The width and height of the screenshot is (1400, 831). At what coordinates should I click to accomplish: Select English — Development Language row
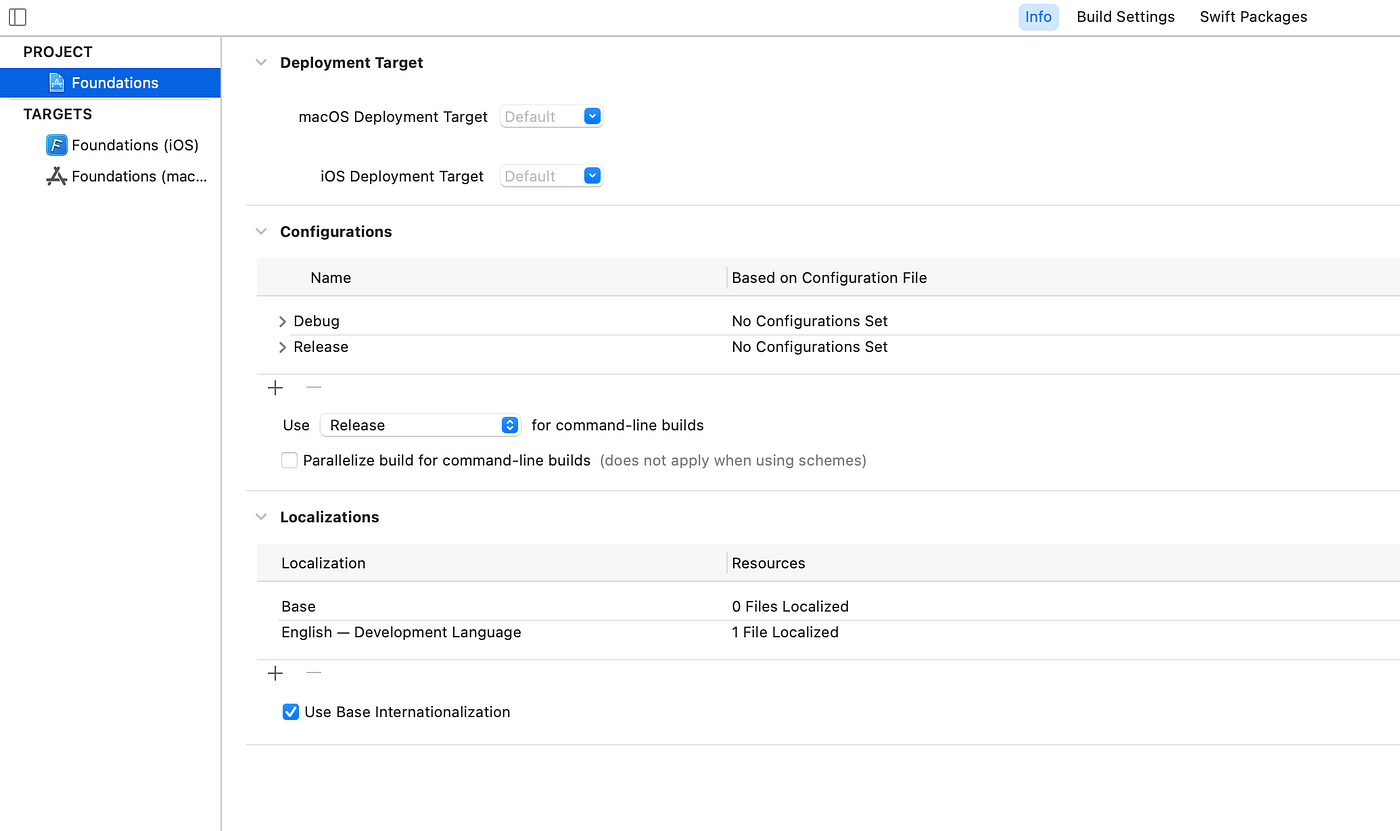pos(401,632)
